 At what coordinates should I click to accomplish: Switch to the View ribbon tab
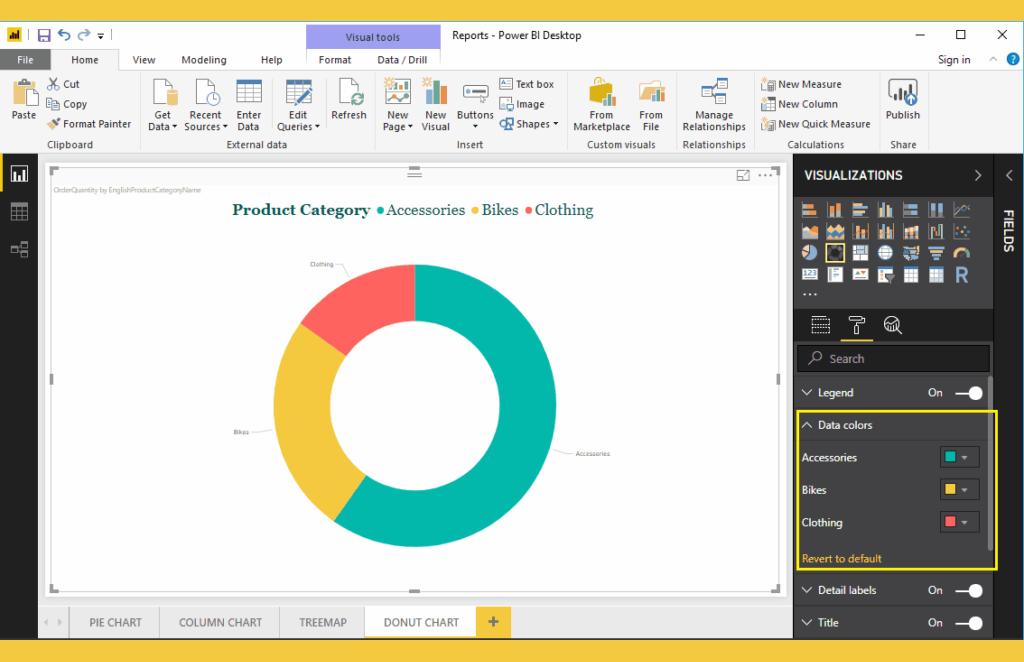tap(144, 59)
